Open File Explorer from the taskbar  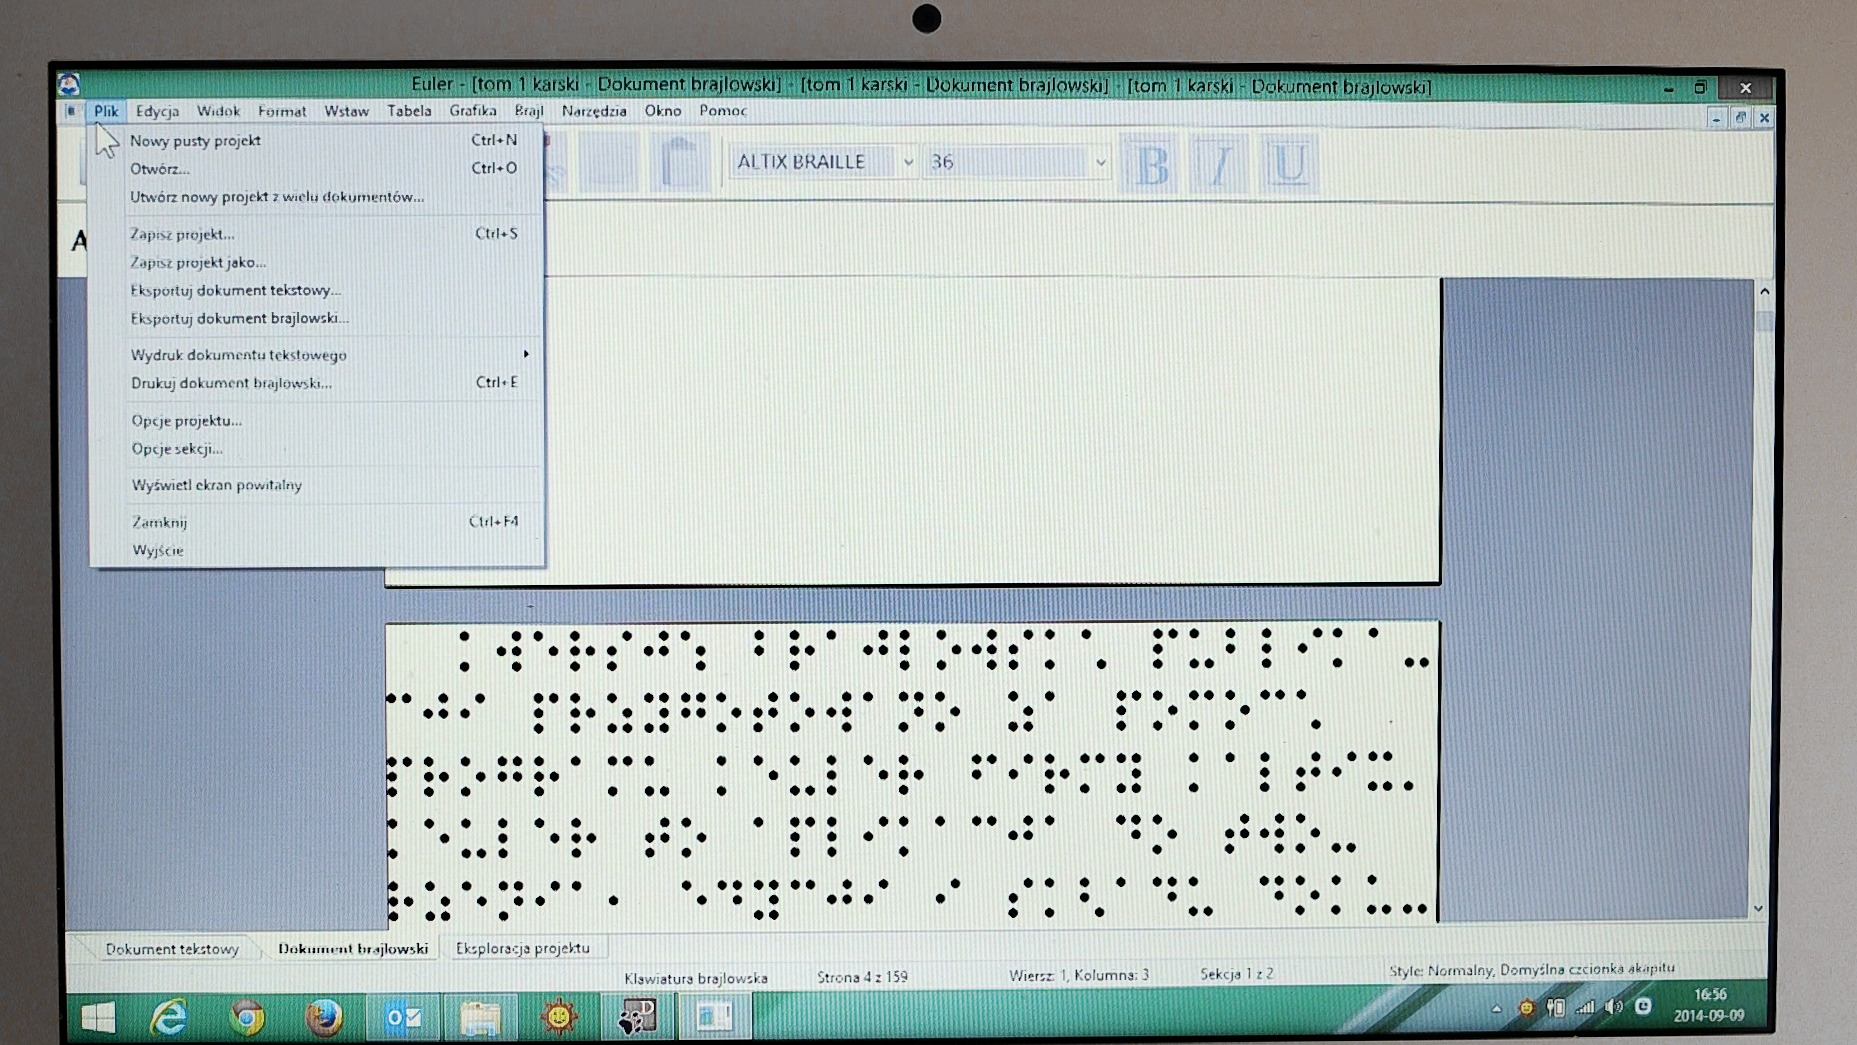[x=480, y=1017]
